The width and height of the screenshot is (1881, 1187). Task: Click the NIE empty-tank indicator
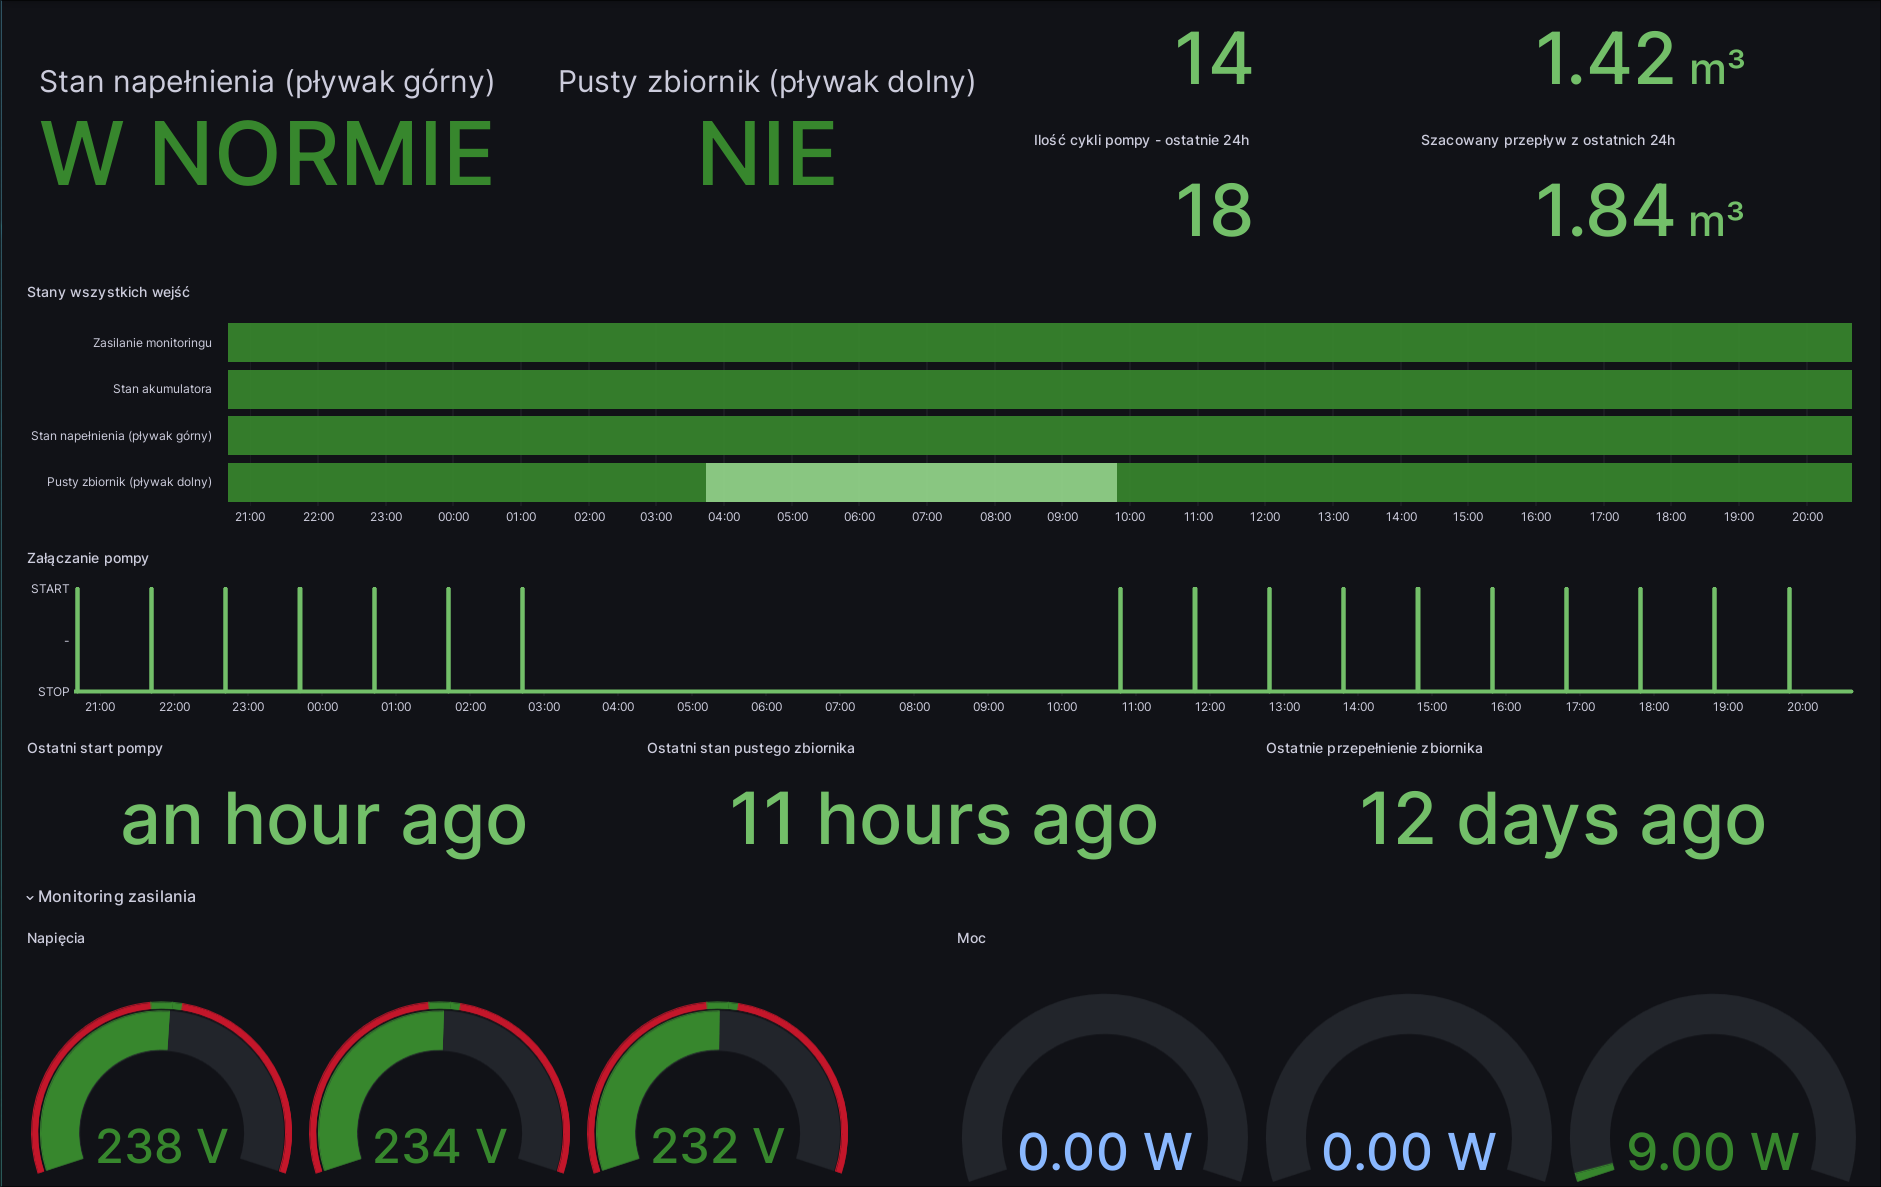coord(767,151)
